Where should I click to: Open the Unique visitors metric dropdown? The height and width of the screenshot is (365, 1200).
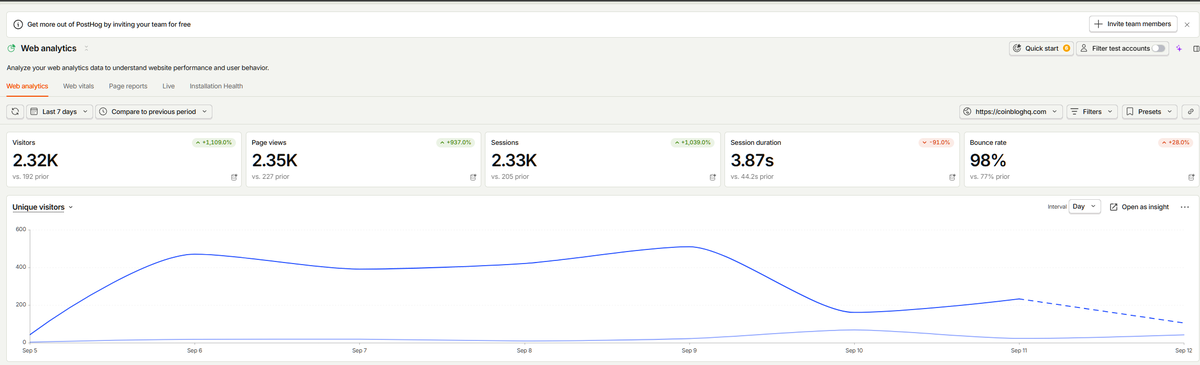click(x=43, y=207)
